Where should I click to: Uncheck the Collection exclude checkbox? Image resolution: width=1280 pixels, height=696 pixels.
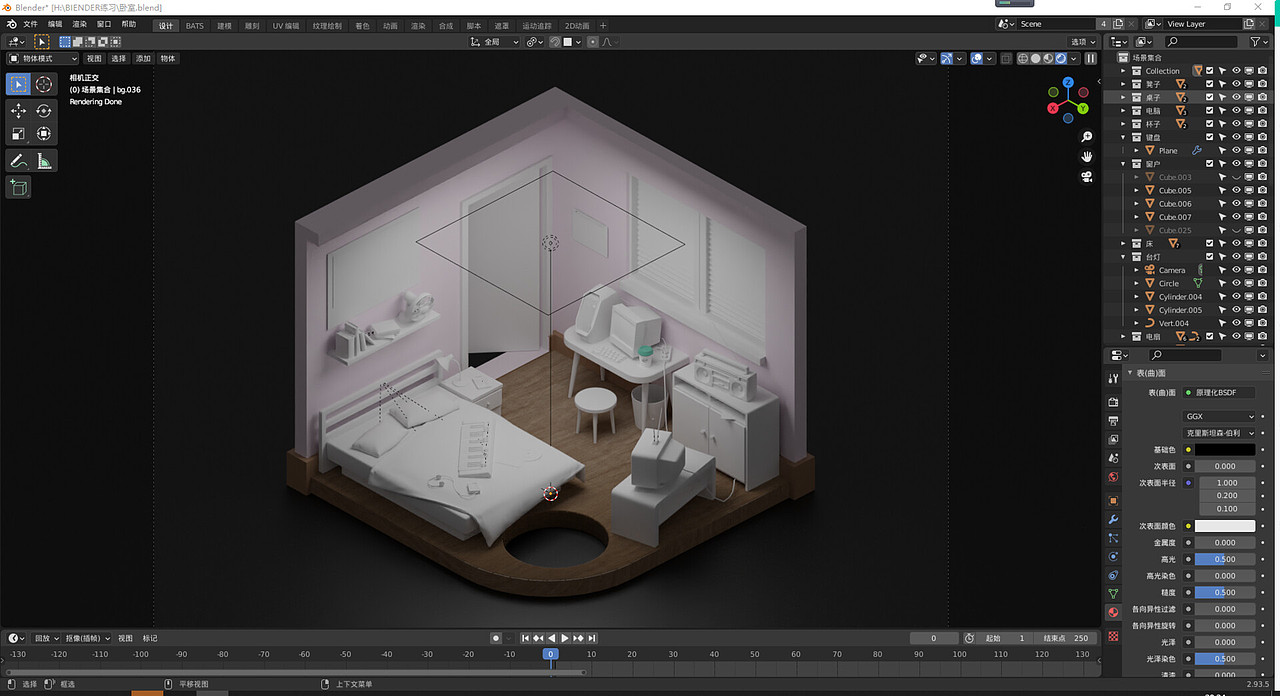click(x=1209, y=71)
